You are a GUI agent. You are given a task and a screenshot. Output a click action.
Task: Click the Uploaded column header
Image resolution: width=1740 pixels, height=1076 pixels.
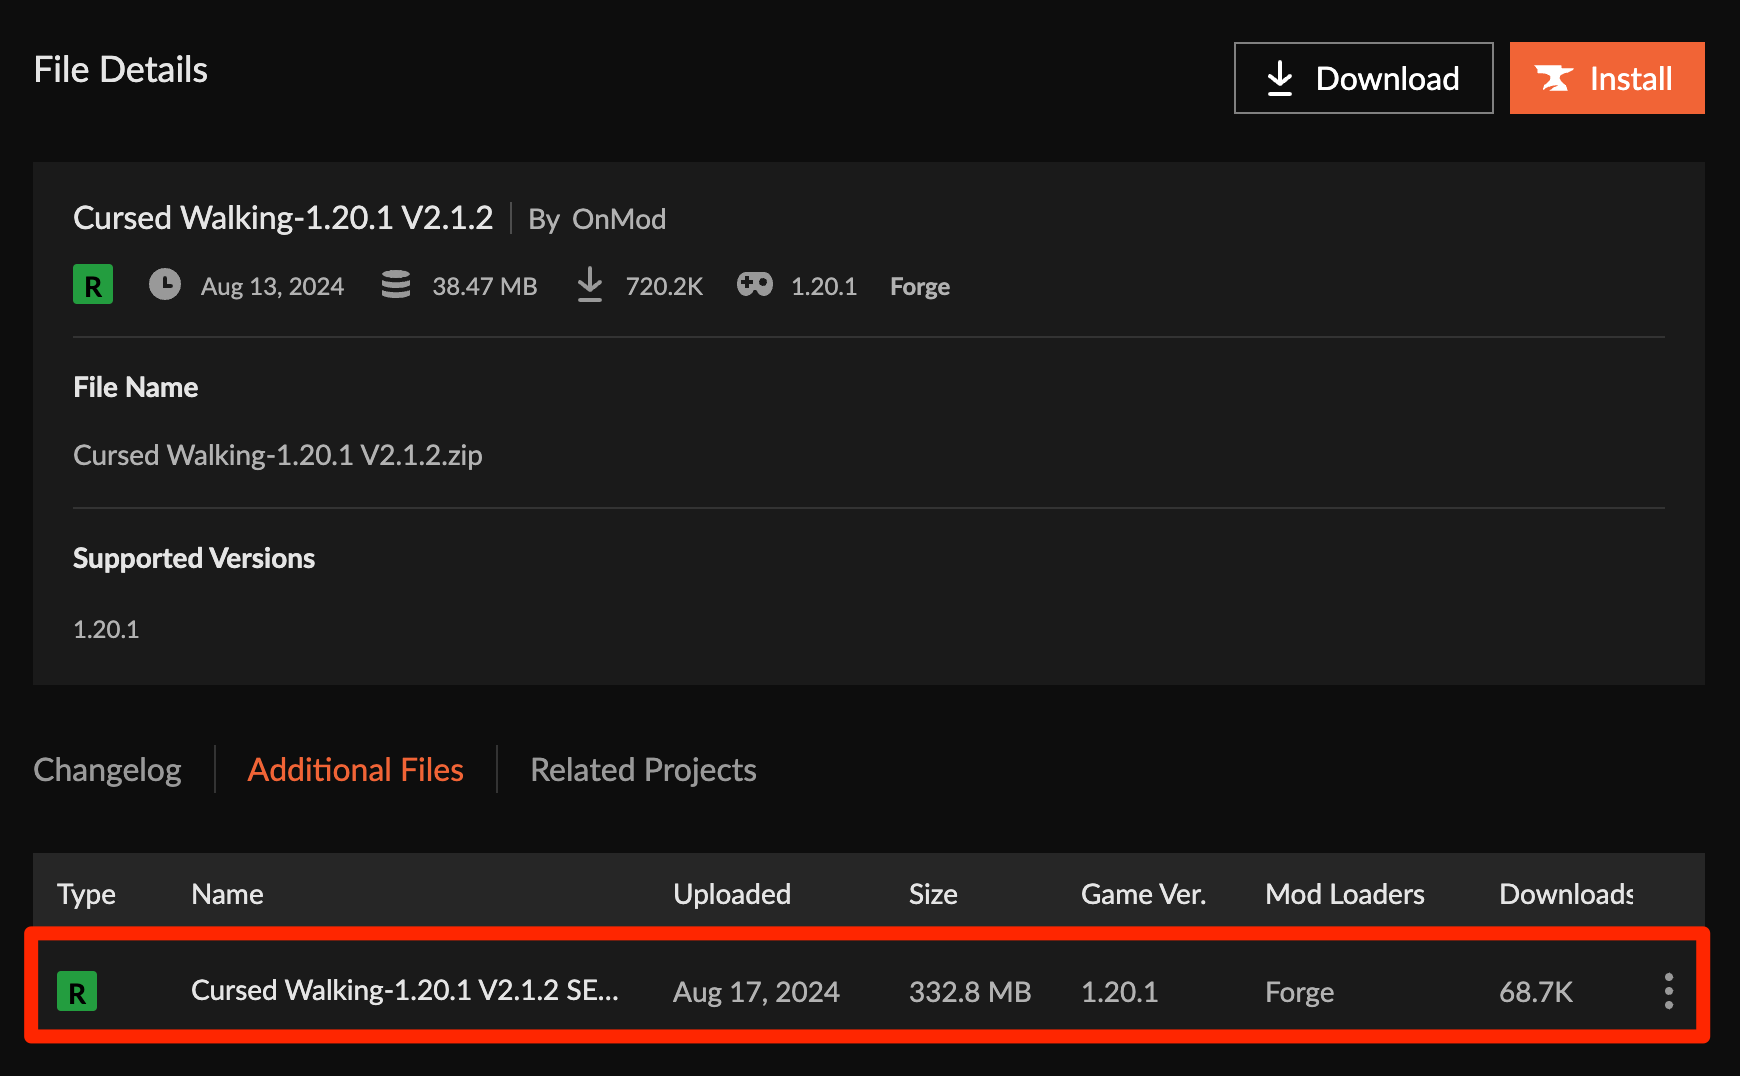click(x=732, y=894)
